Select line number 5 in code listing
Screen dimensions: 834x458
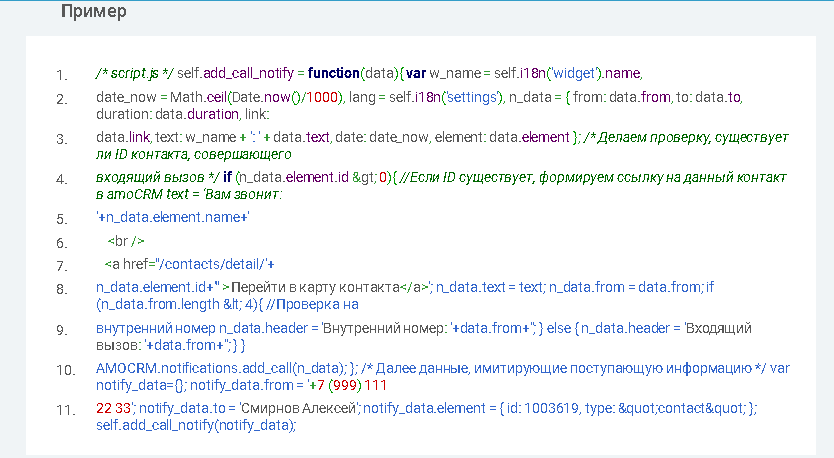tap(62, 219)
